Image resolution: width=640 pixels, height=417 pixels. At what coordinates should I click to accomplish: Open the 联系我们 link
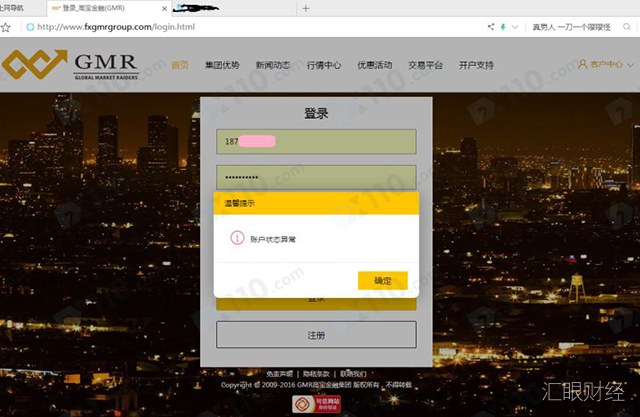[353, 374]
